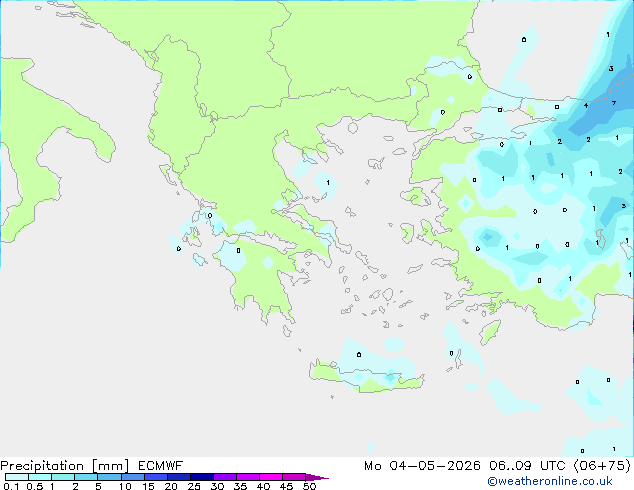Click the '06..09 UTC' time text
The width and height of the screenshot is (634, 490).
(526, 466)
